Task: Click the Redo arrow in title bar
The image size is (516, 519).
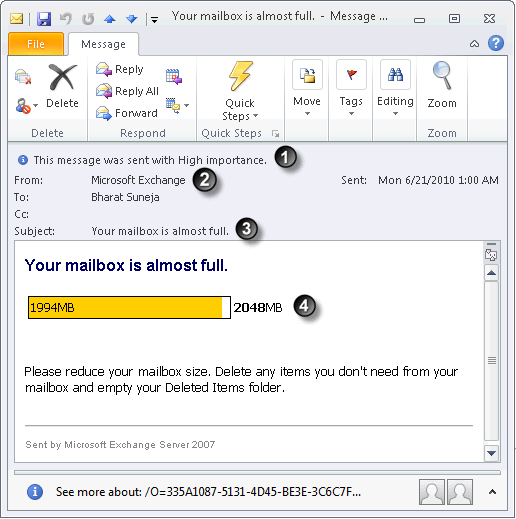Action: [88, 19]
